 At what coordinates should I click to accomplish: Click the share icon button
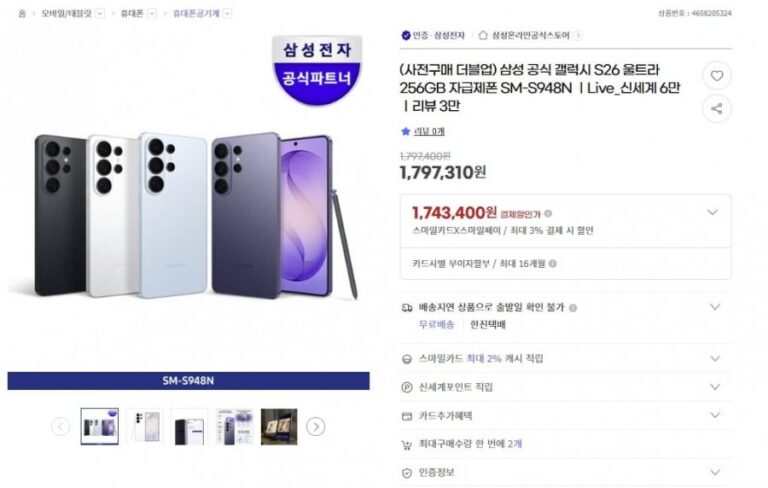(716, 109)
